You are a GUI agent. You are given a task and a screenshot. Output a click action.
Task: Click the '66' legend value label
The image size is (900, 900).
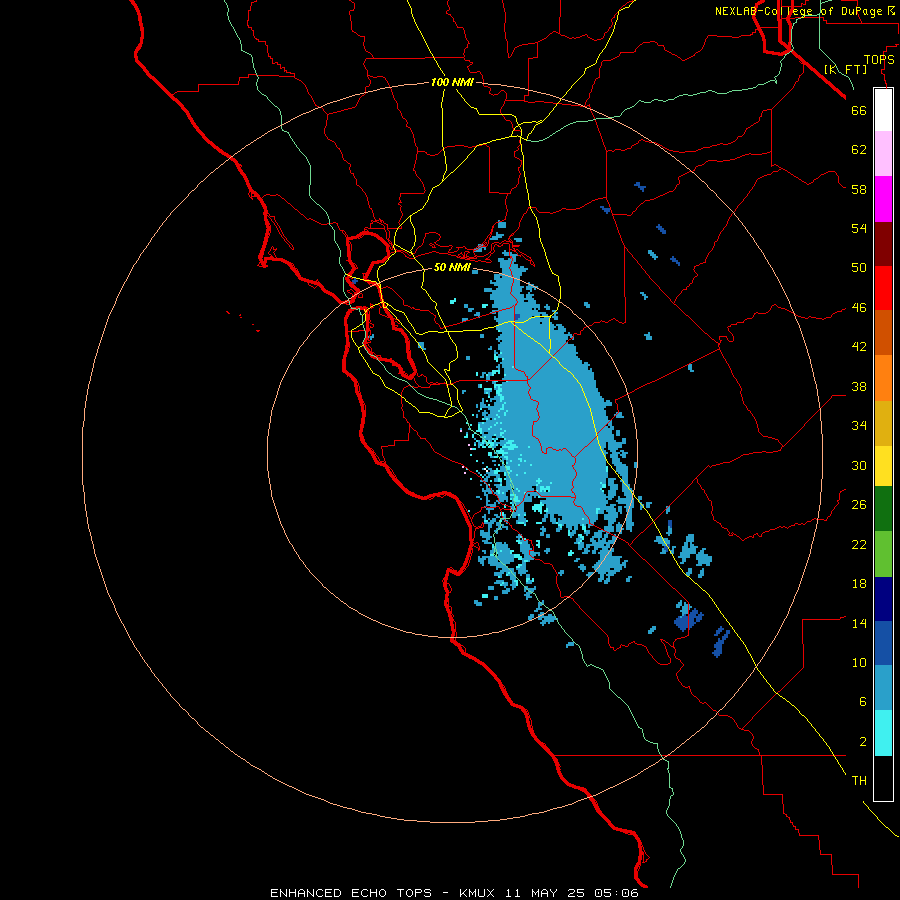[x=859, y=110]
